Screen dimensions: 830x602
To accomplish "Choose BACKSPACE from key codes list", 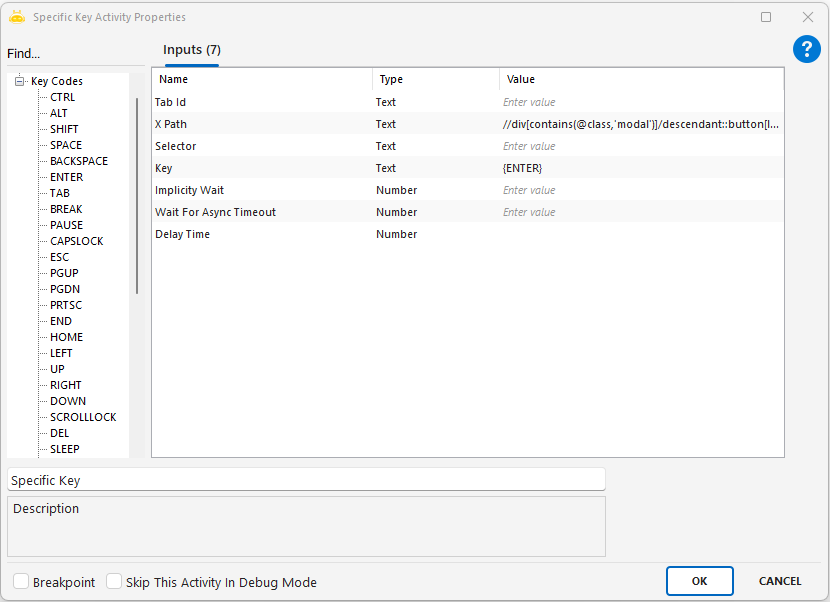I will (78, 161).
